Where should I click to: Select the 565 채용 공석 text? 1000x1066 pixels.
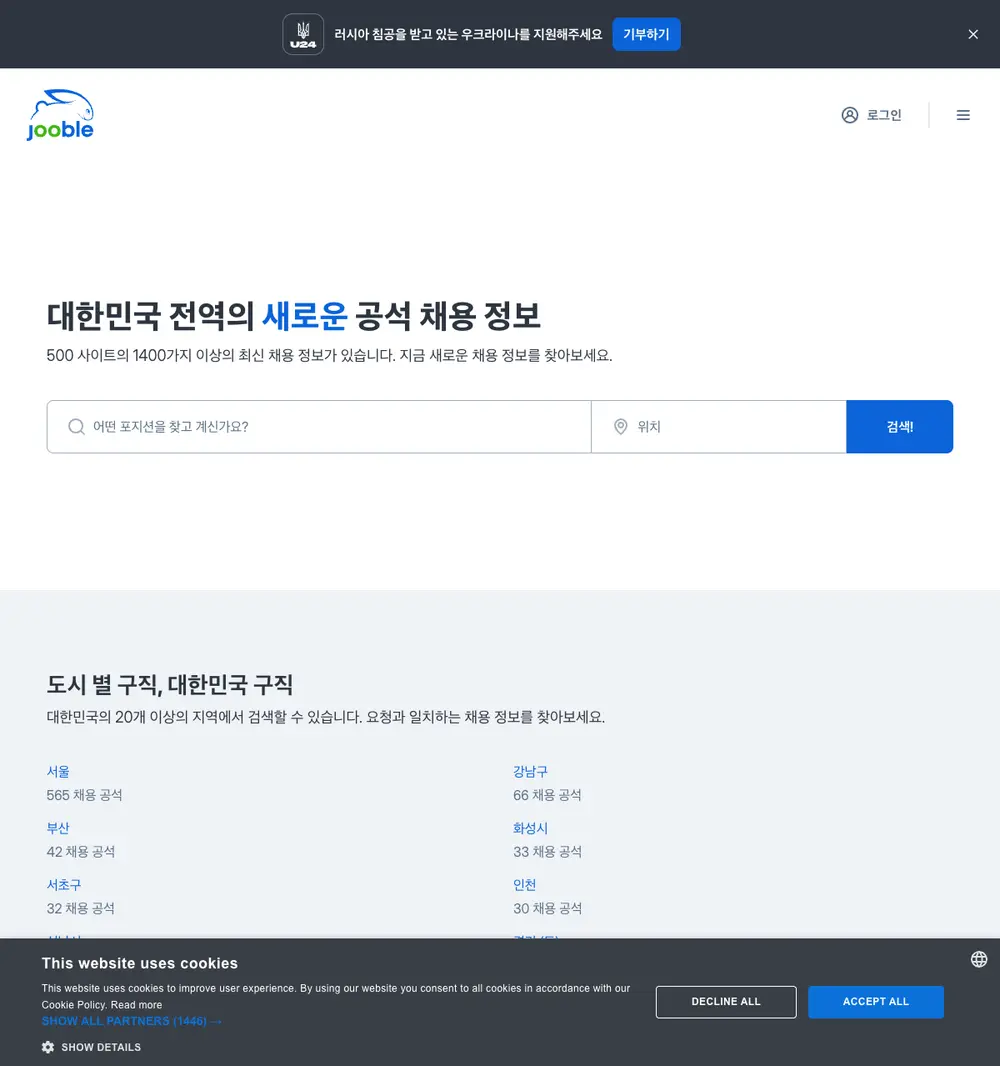(x=84, y=795)
